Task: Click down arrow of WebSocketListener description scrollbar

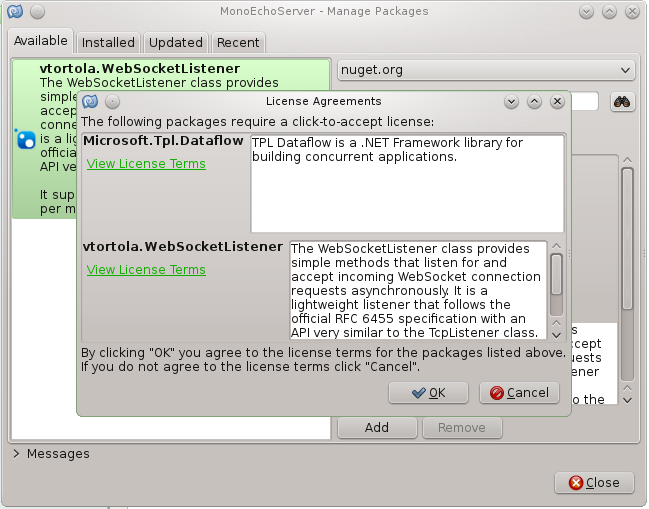Action: tap(556, 335)
